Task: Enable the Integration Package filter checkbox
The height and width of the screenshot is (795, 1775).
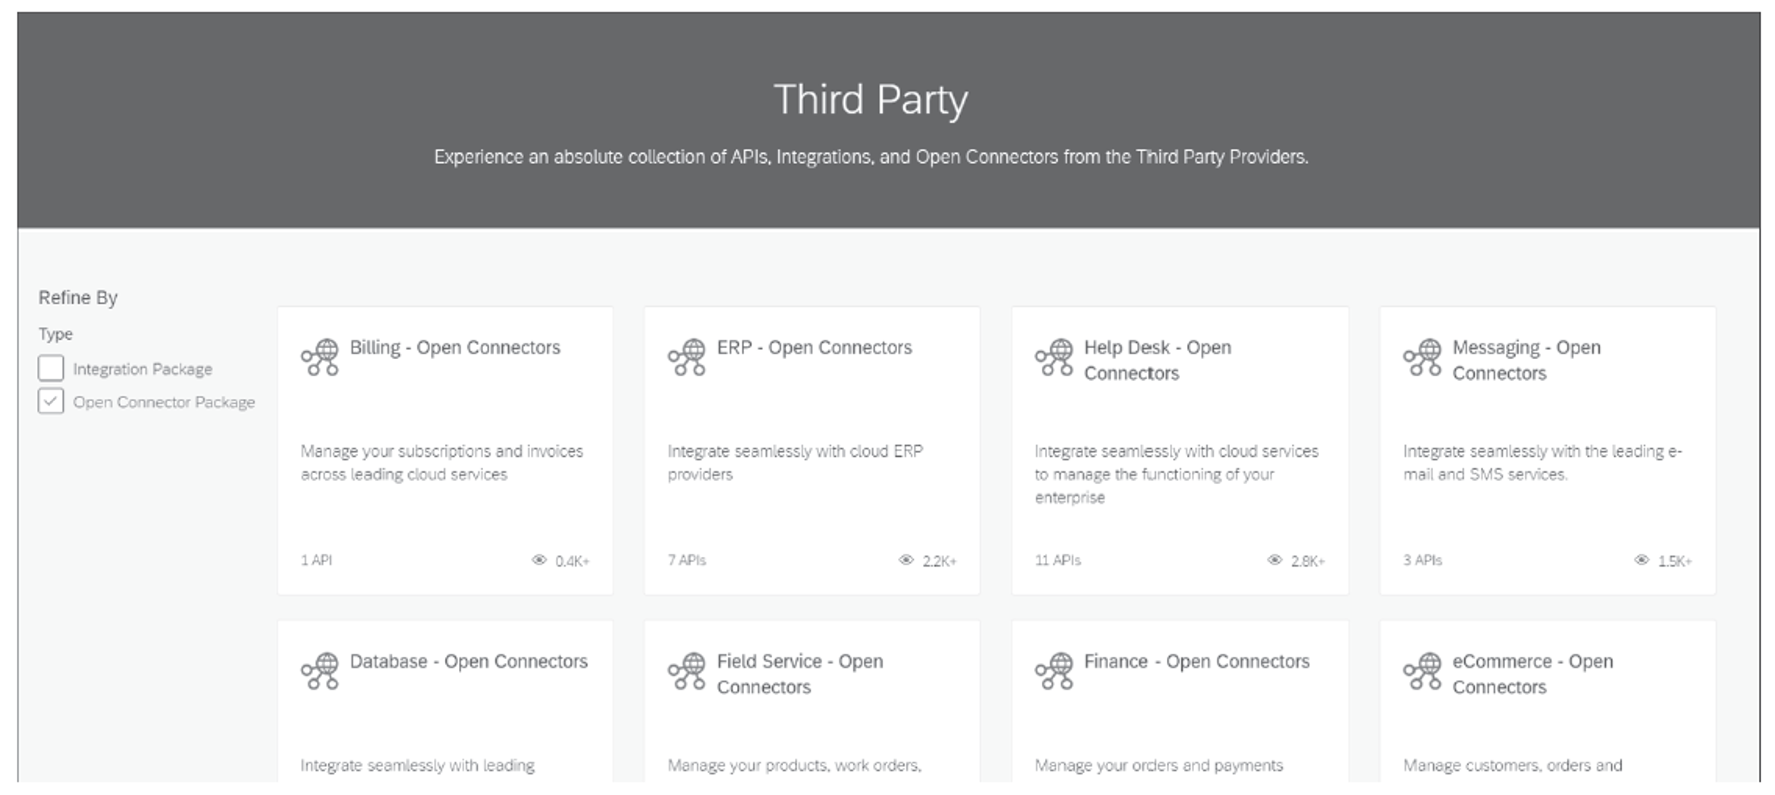Action: tap(51, 368)
